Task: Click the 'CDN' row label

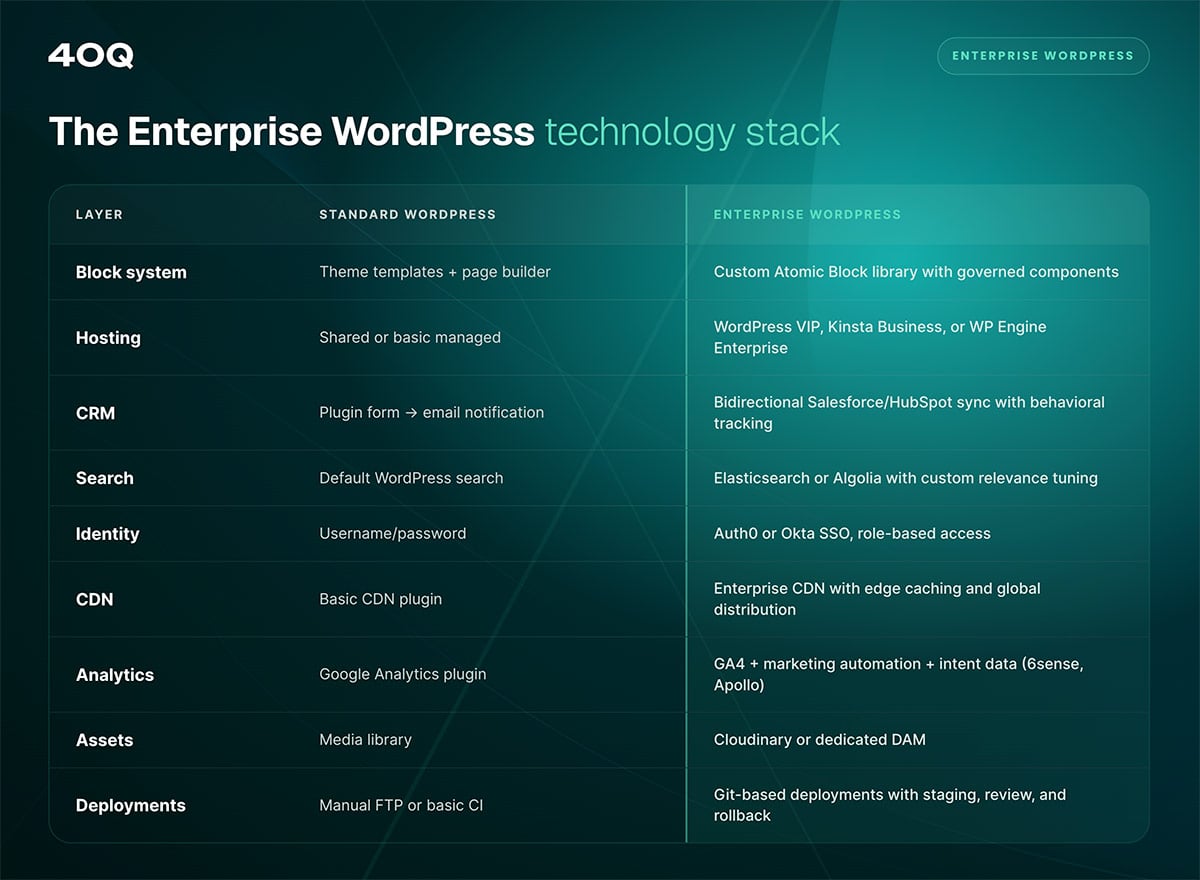Action: pos(94,599)
